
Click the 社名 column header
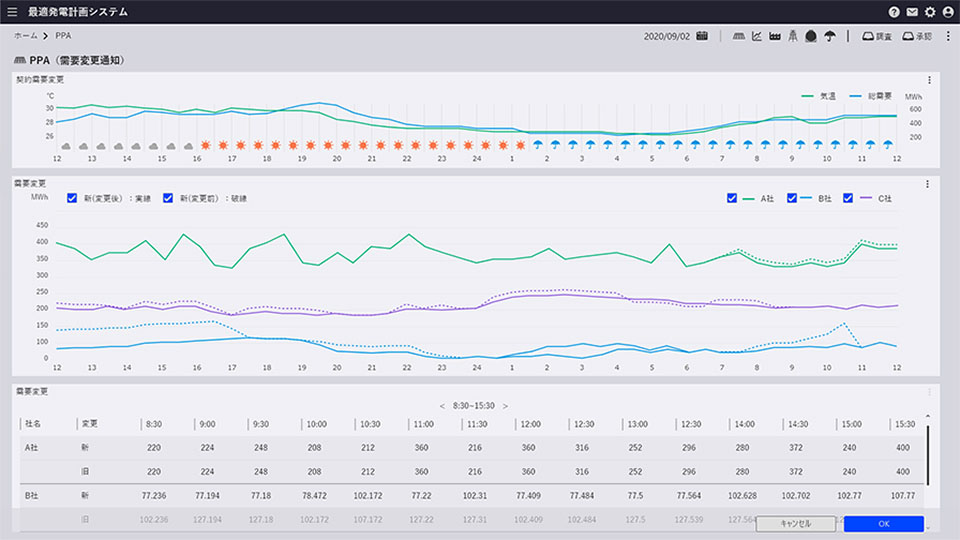click(32, 424)
